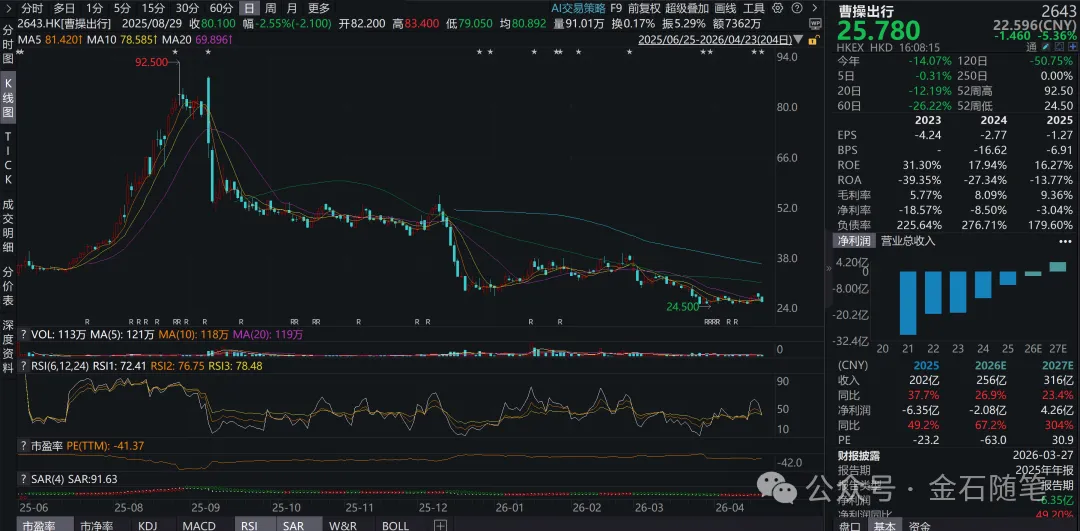
Task: Open 画线 drawing tools menu
Action: (726, 8)
